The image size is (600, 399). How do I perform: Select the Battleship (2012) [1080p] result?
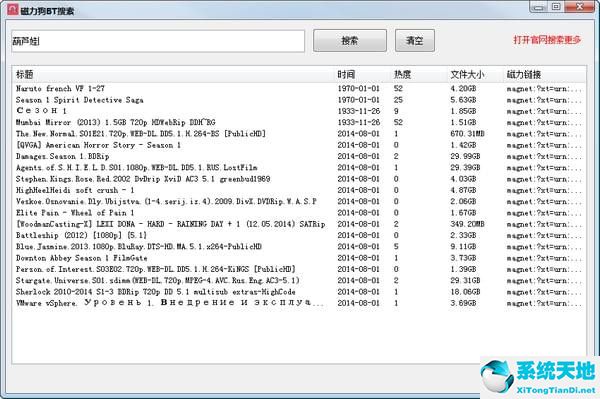pyautogui.click(x=298, y=235)
